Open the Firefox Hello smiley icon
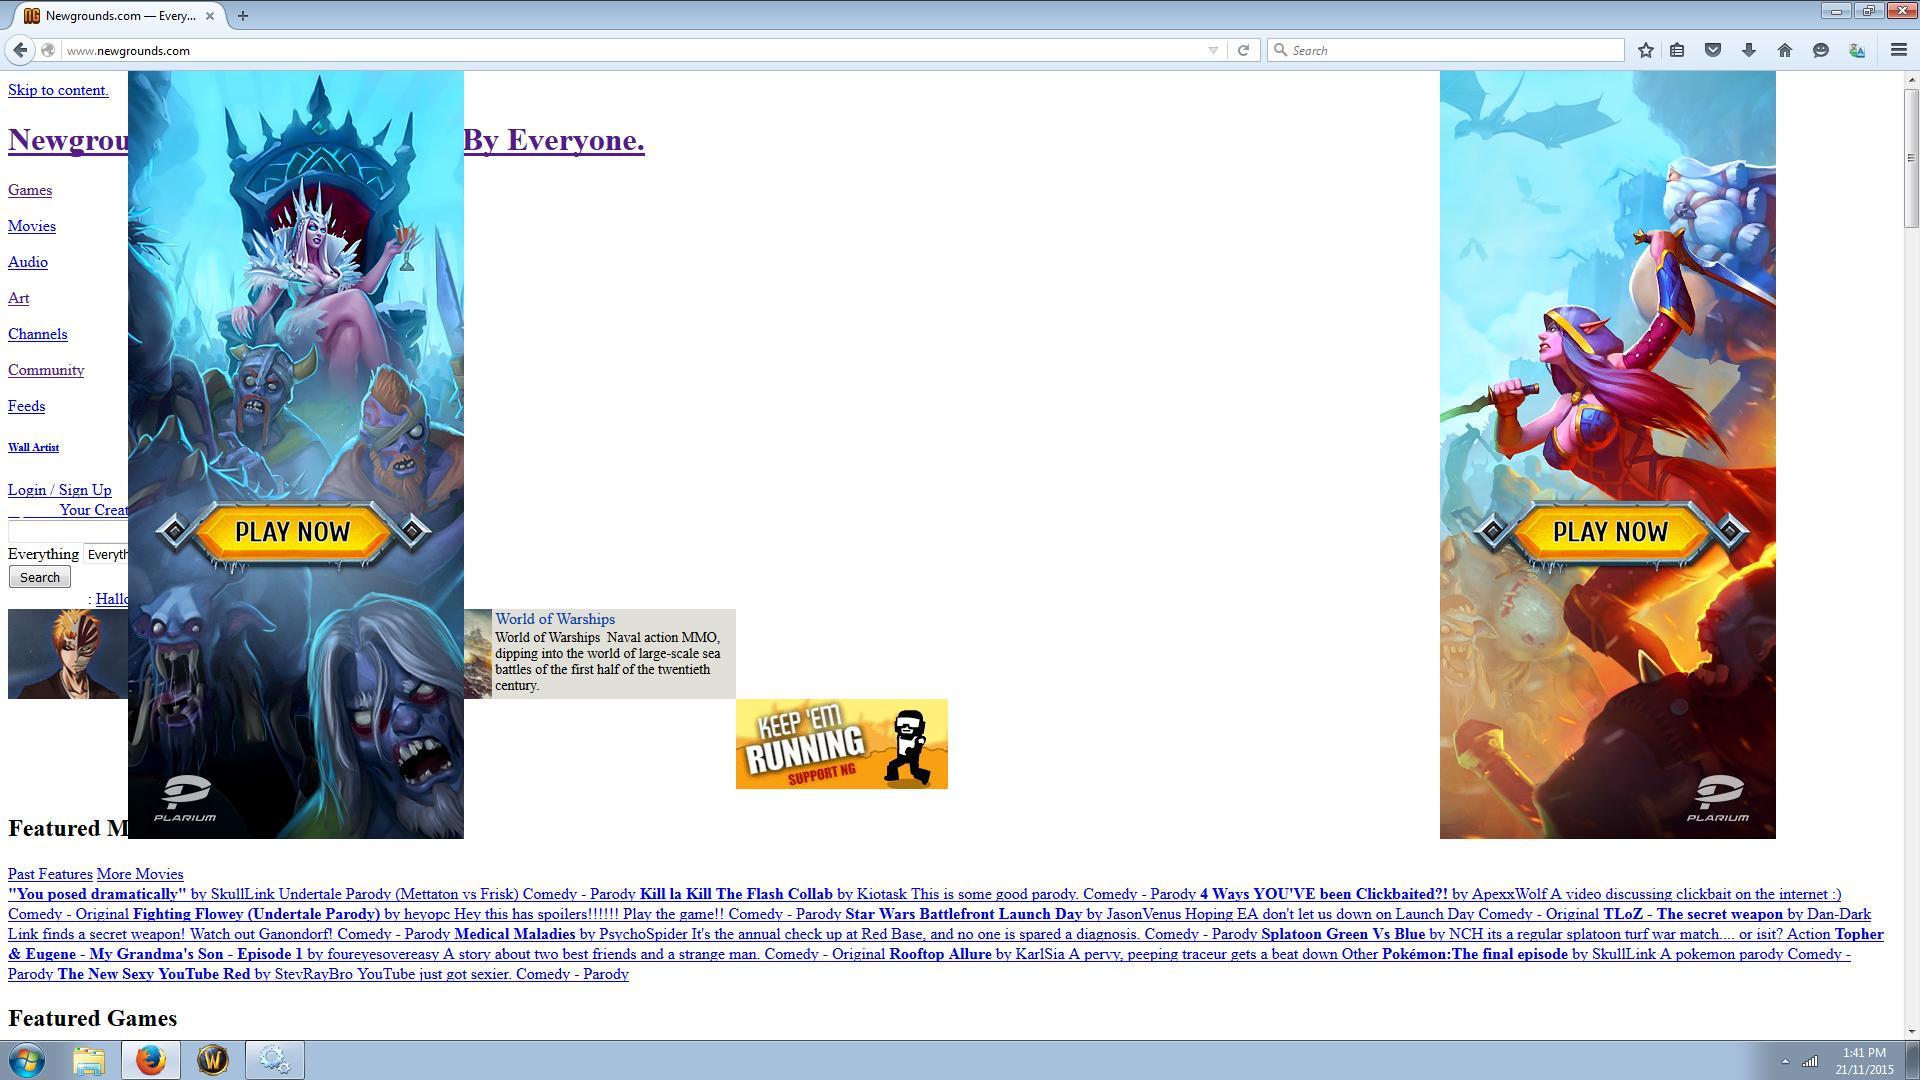This screenshot has width=1920, height=1080. pyautogui.click(x=1820, y=50)
